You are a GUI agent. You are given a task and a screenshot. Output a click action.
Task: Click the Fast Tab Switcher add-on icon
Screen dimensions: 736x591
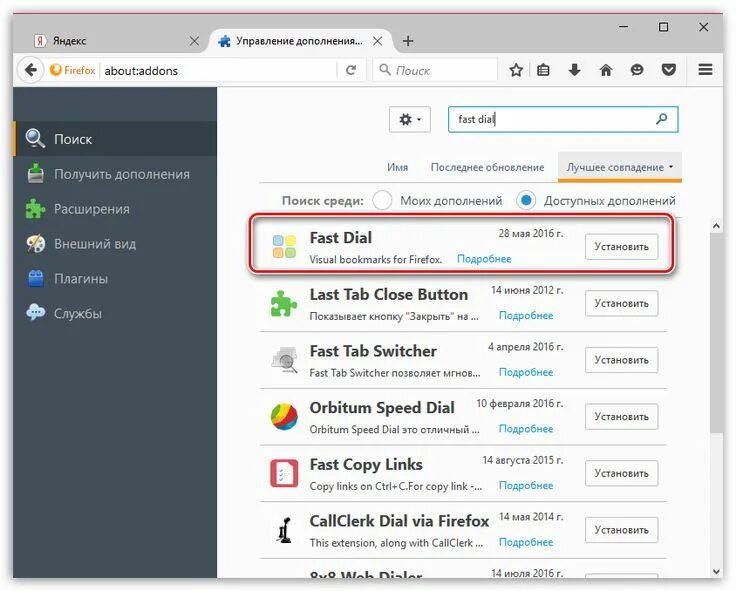click(284, 360)
